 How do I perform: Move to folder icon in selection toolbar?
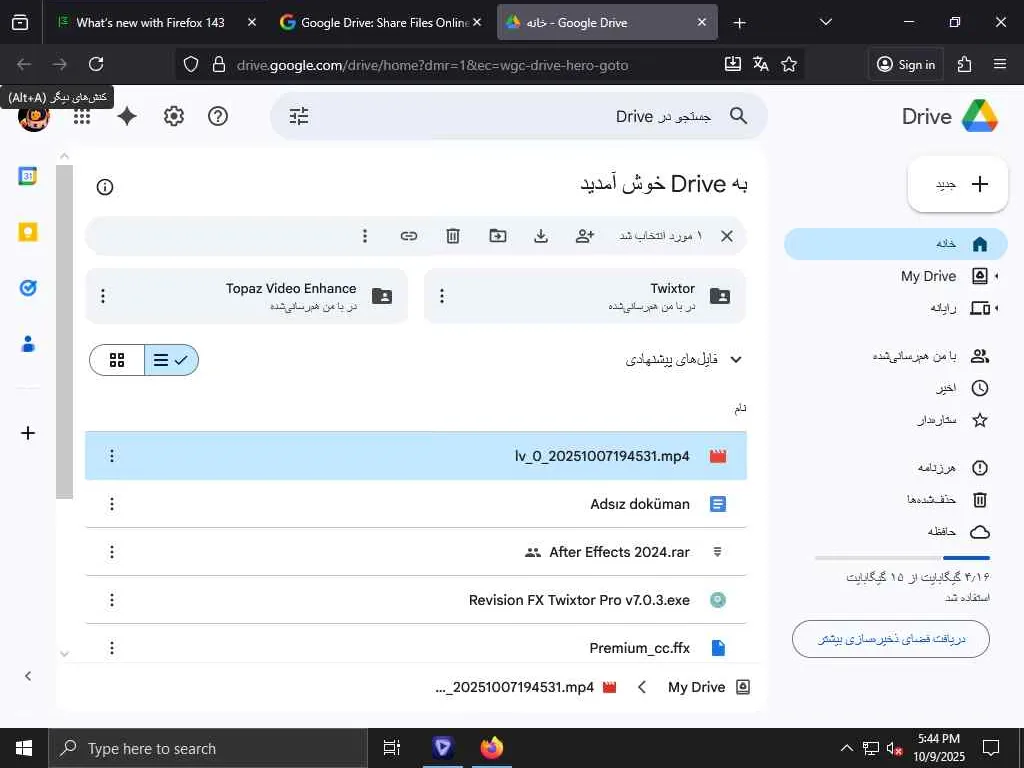[x=498, y=236]
